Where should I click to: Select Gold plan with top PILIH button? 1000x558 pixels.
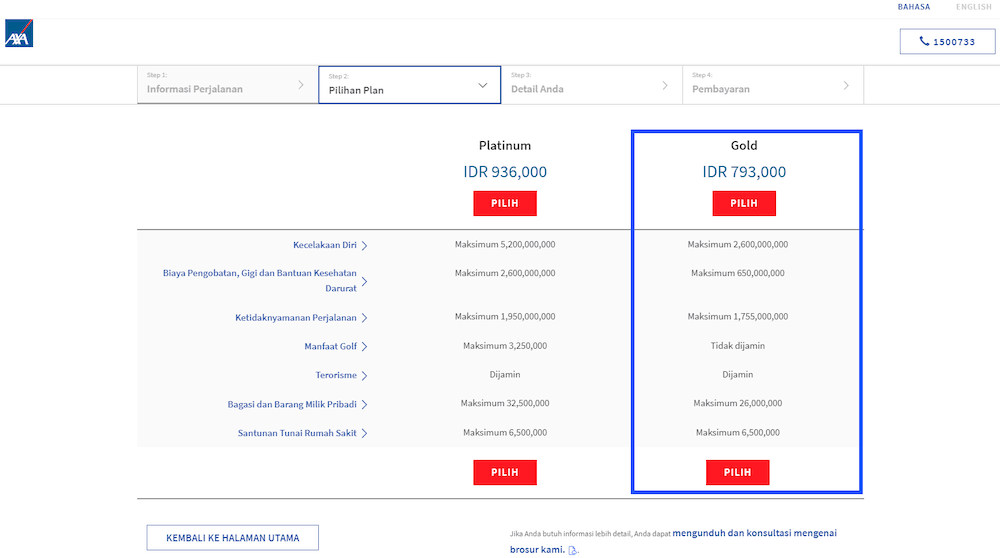(x=744, y=203)
